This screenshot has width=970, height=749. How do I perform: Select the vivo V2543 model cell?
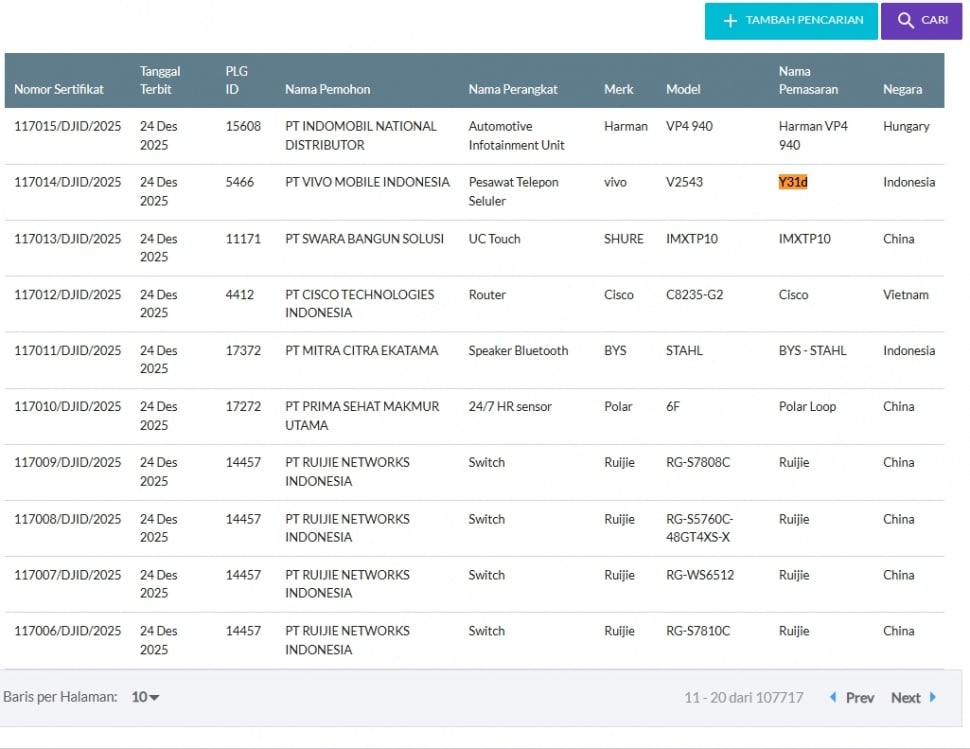tap(683, 182)
